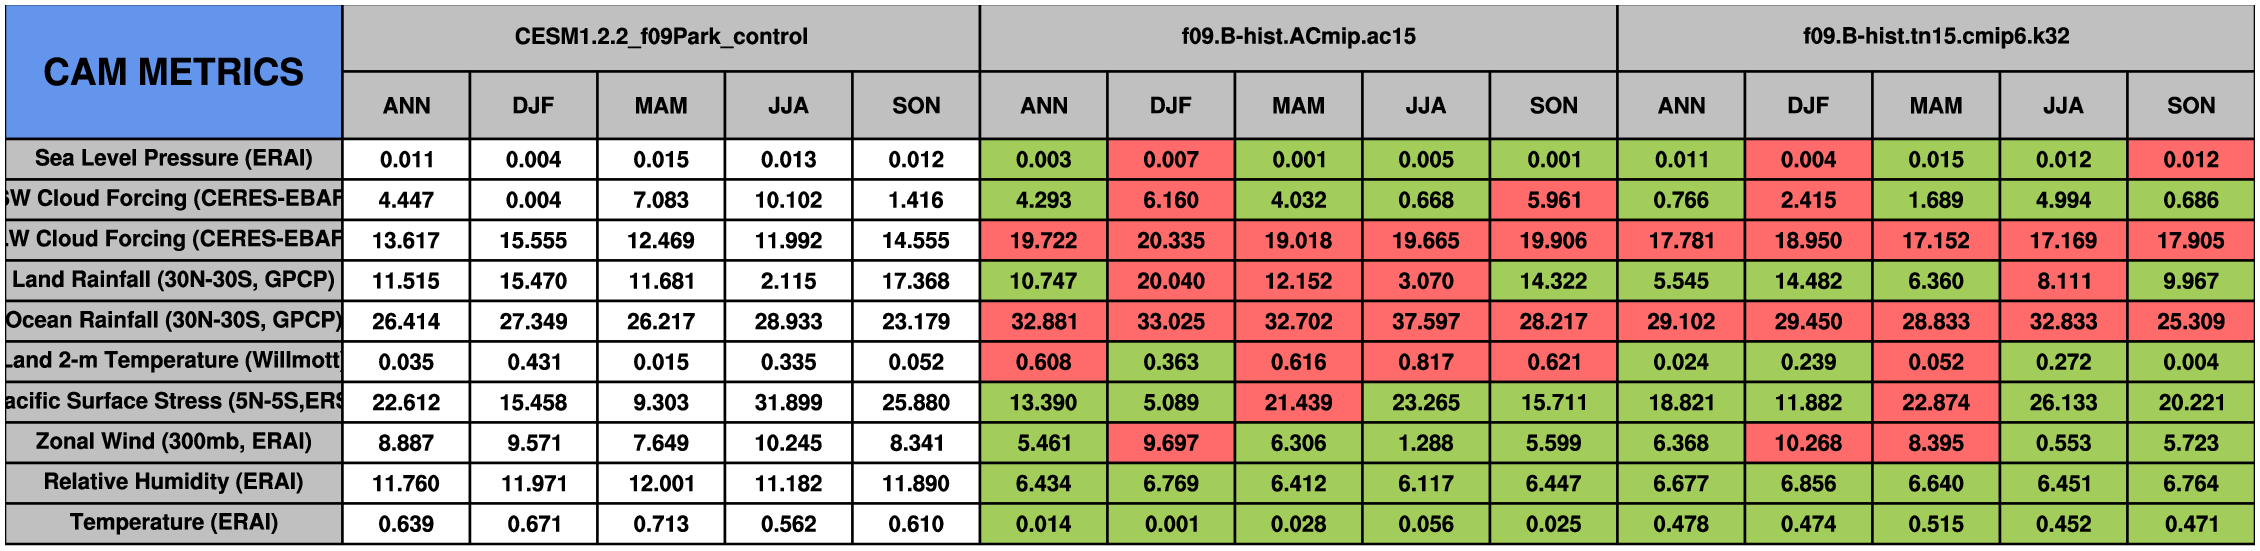Click the red cell showing 37.597
Image resolution: width=2260 pixels, height=551 pixels.
(1425, 322)
